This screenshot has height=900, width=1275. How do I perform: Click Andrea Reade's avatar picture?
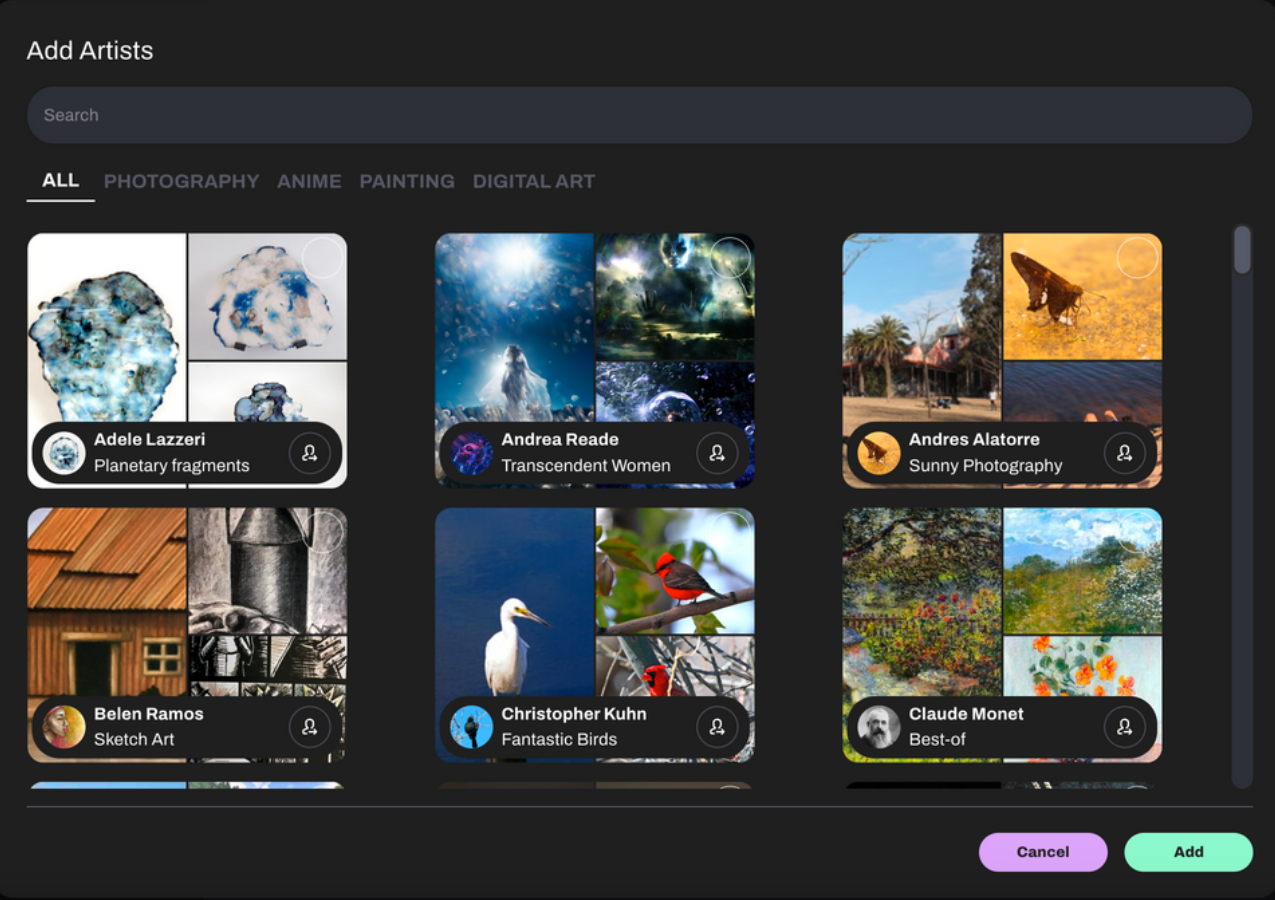(x=471, y=453)
